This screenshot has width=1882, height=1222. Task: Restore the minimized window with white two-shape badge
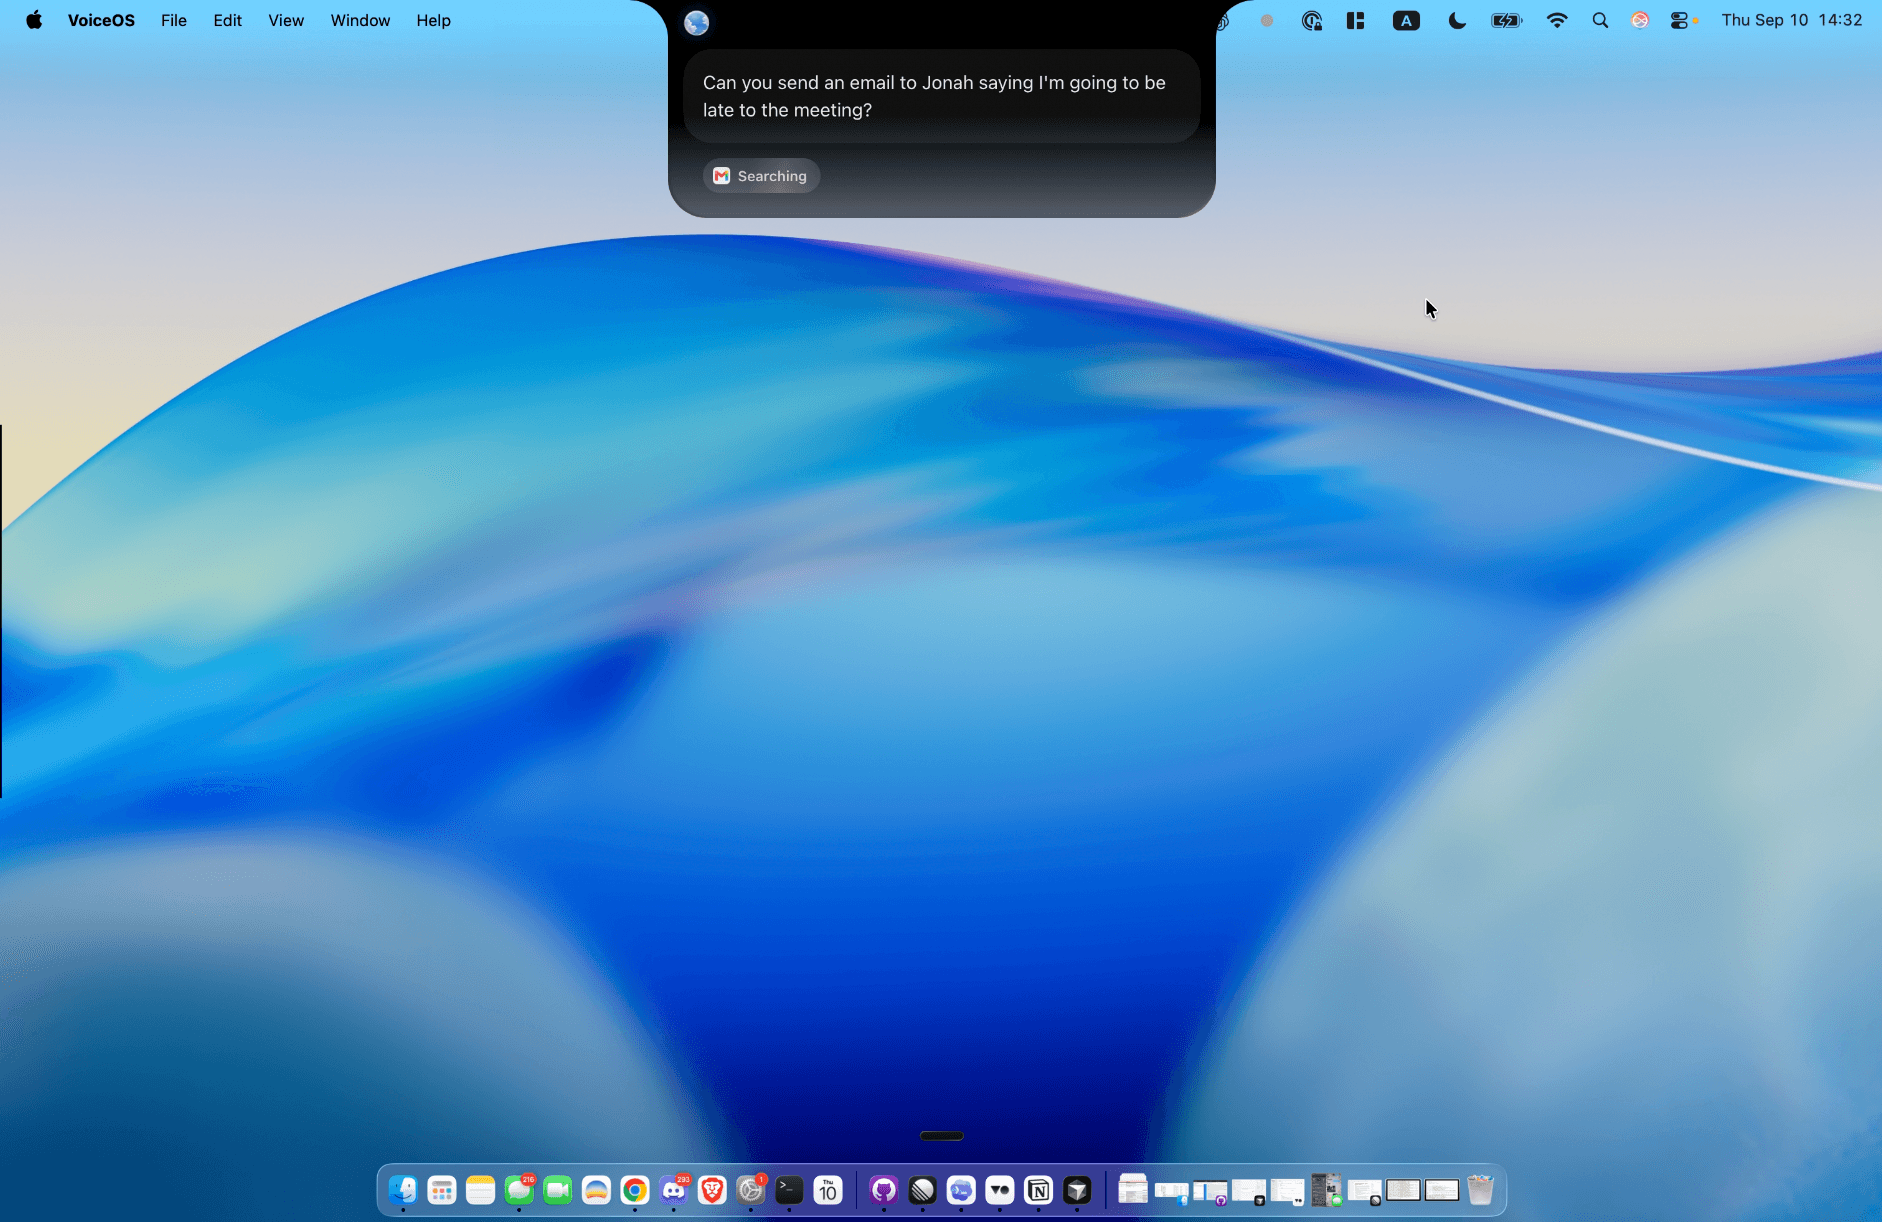pos(1288,1192)
